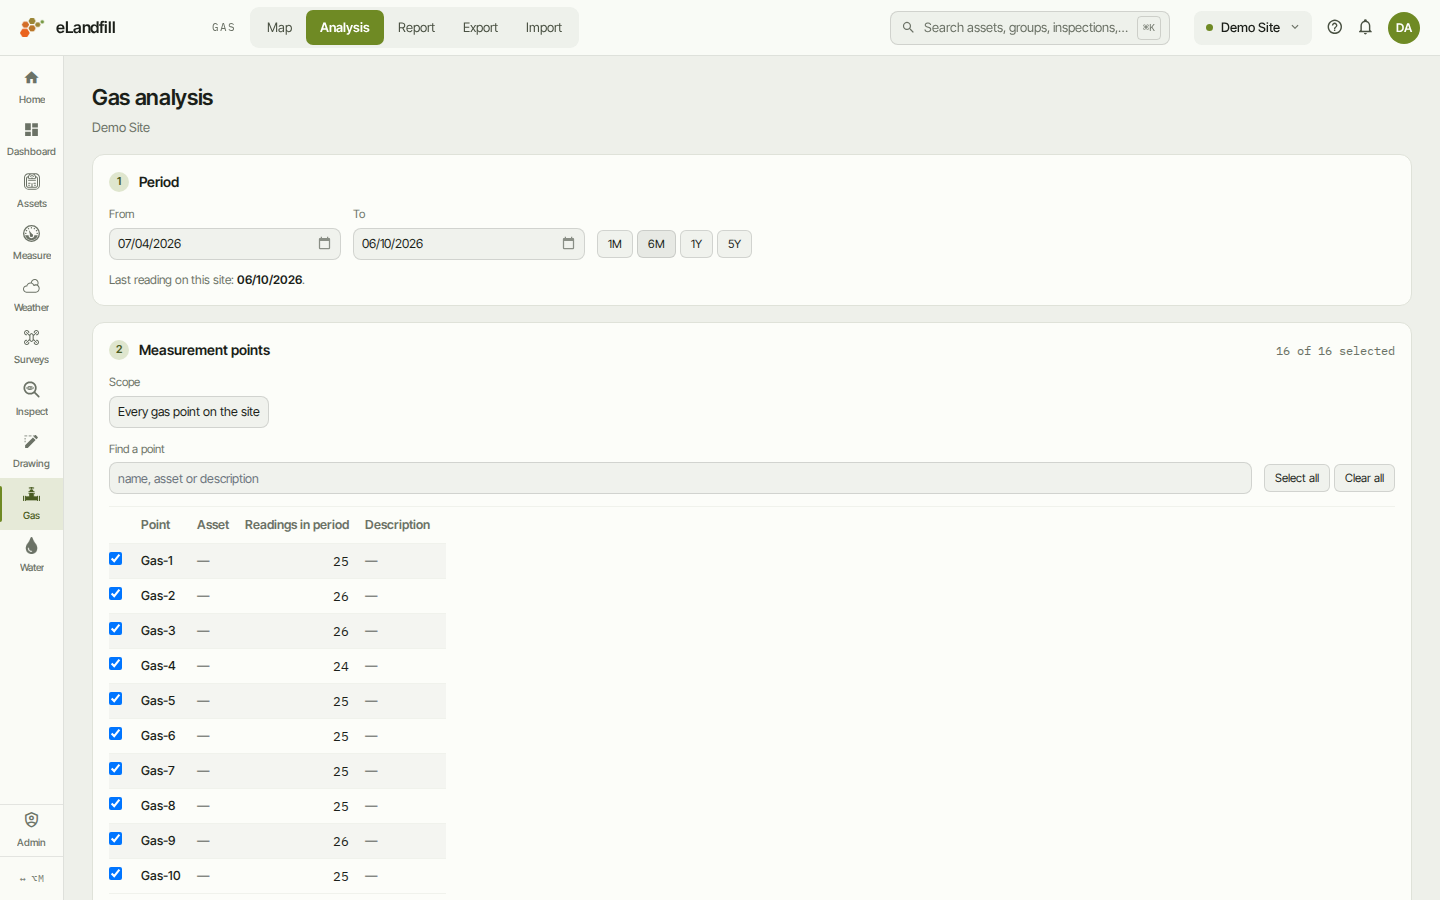Focus the global search field
The width and height of the screenshot is (1440, 900).
pos(1030,27)
